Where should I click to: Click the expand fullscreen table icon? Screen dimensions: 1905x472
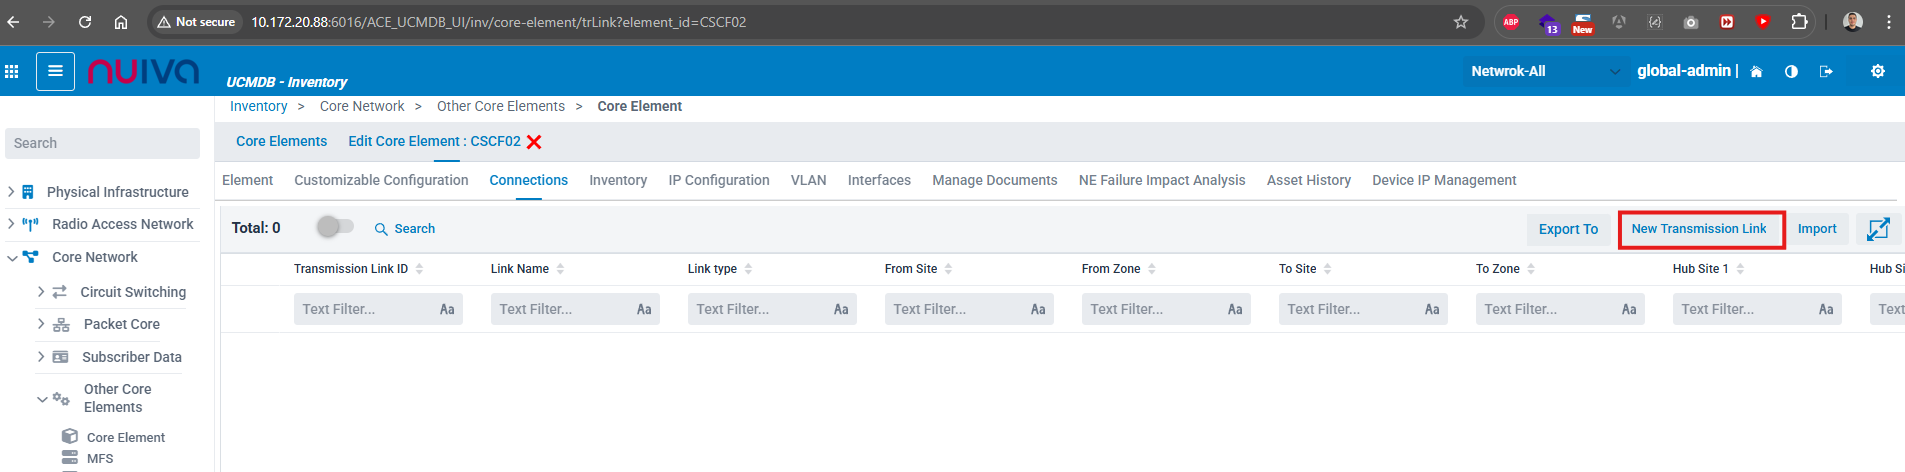[x=1877, y=229]
